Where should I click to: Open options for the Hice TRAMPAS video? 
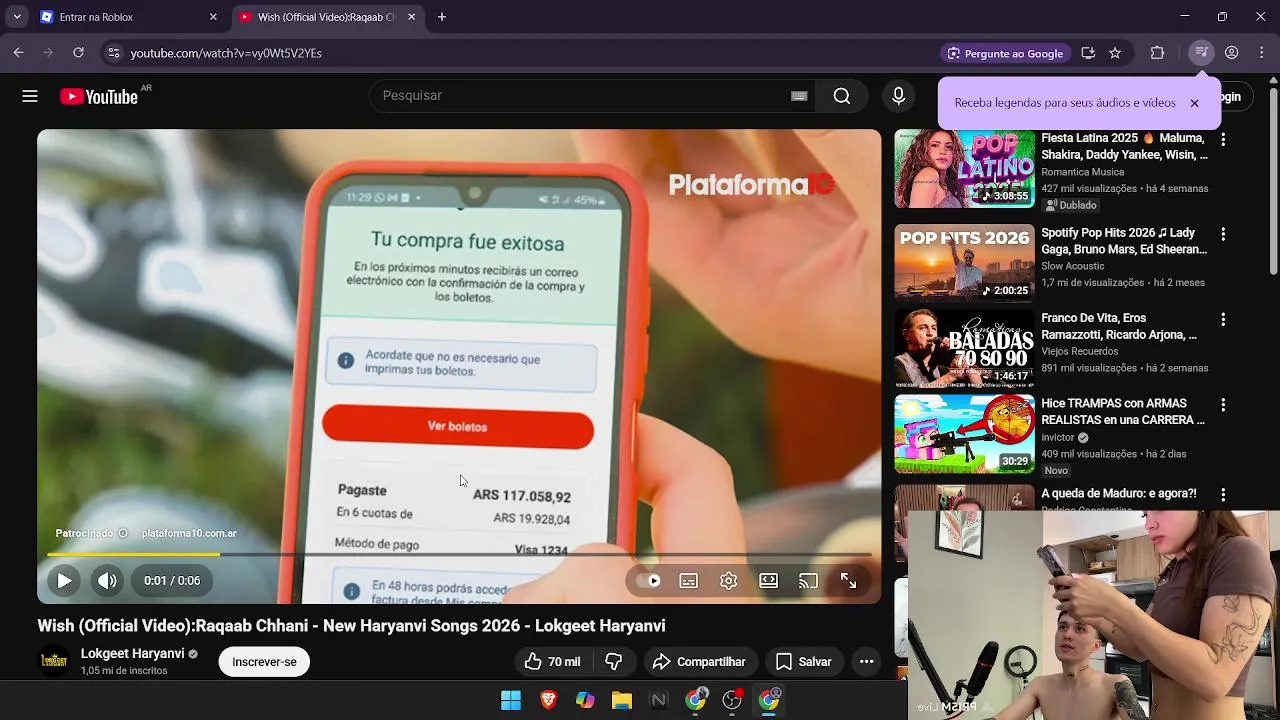(1223, 405)
